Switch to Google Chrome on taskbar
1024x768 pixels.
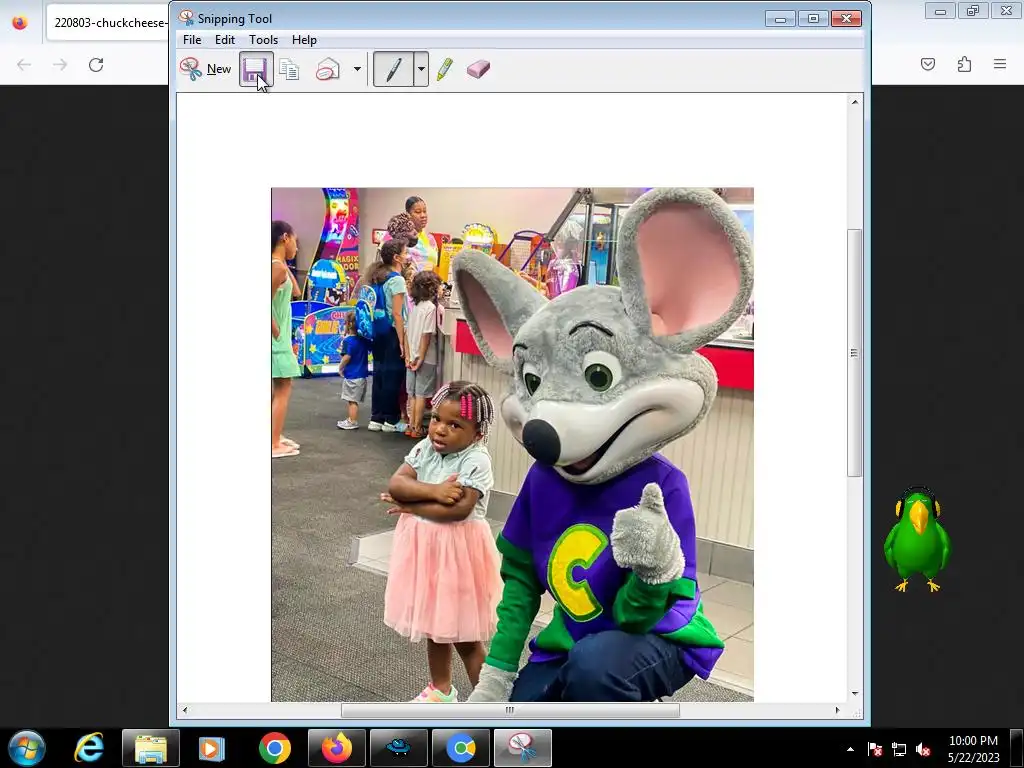click(274, 748)
